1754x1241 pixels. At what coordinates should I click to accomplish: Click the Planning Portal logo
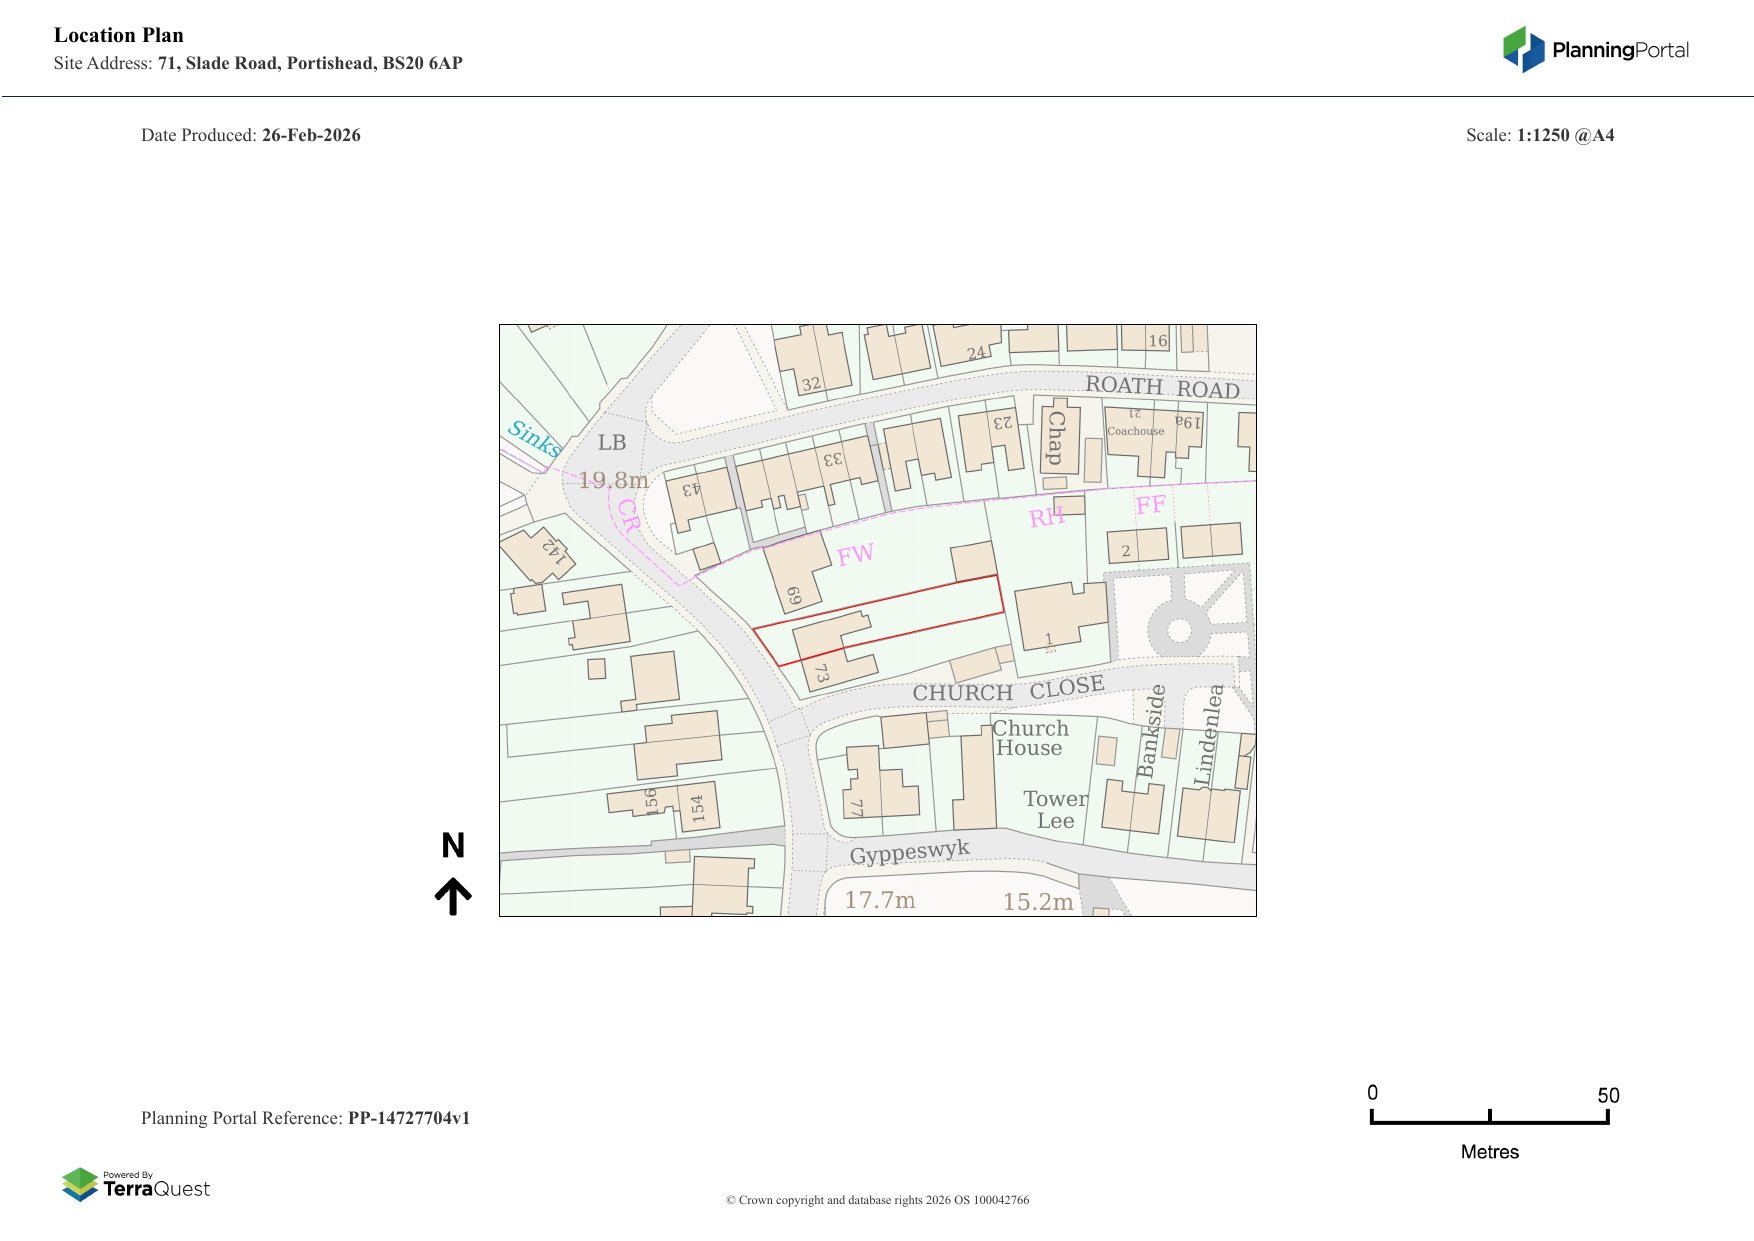1595,50
